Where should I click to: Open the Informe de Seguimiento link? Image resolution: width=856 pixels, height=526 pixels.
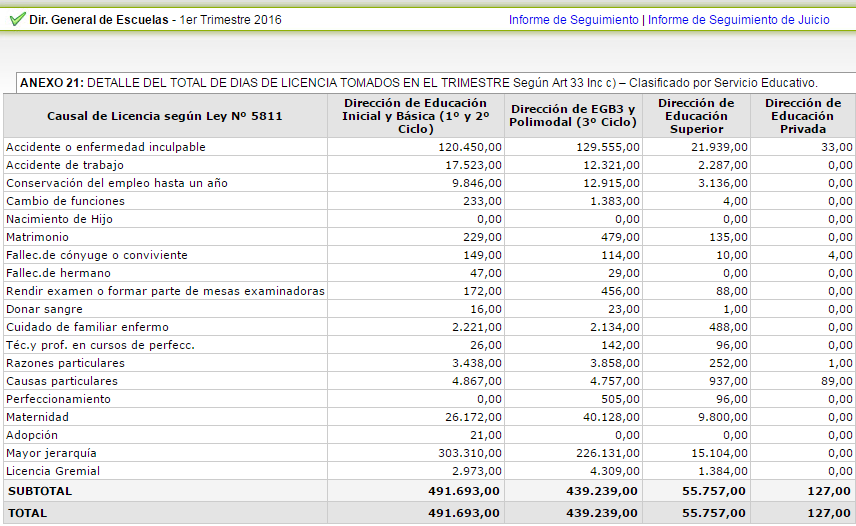tap(573, 20)
